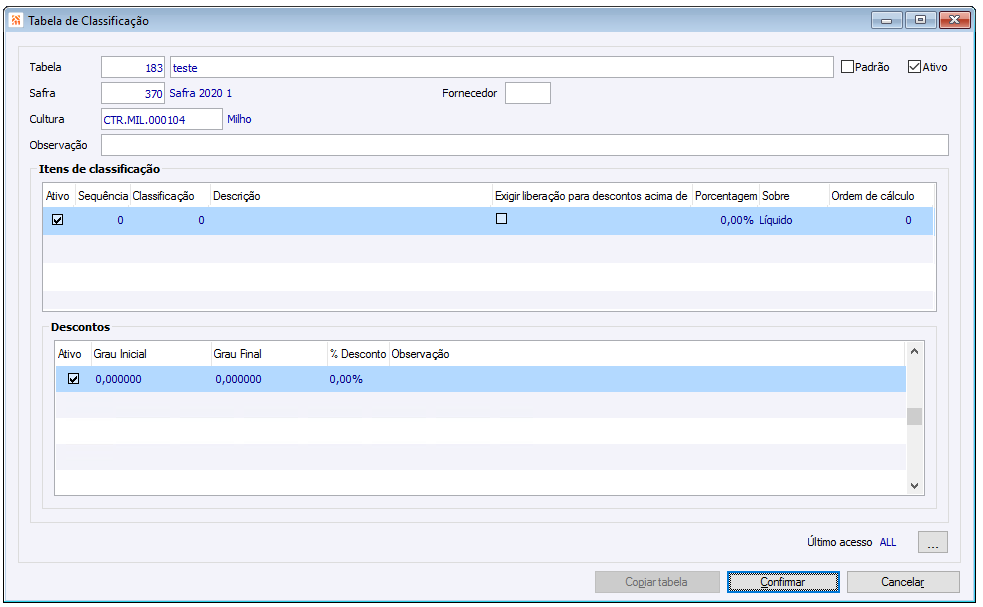Click the Descontos scrollbar thumb

pyautogui.click(x=914, y=416)
